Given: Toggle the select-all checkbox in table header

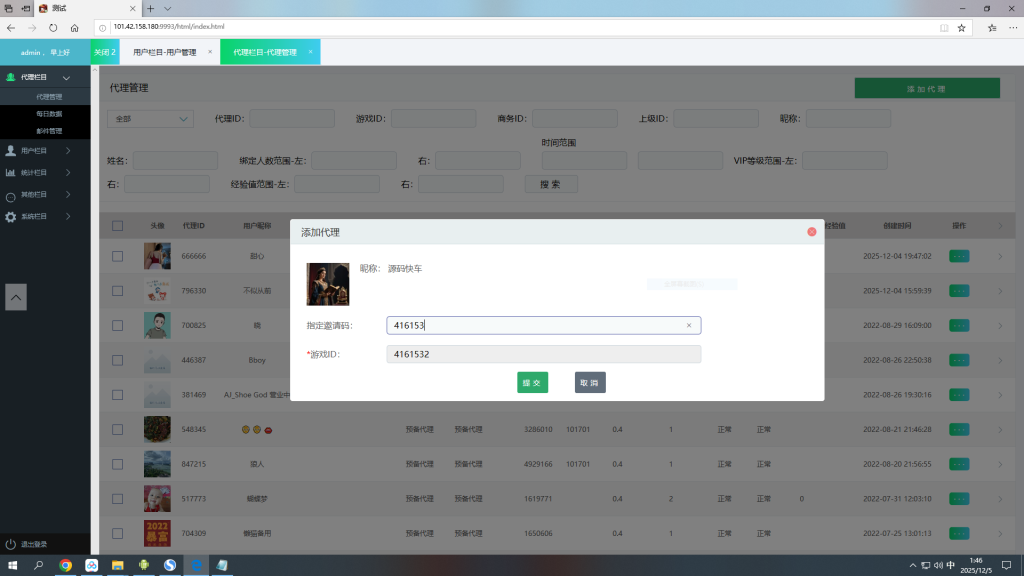Looking at the screenshot, I should (x=117, y=226).
